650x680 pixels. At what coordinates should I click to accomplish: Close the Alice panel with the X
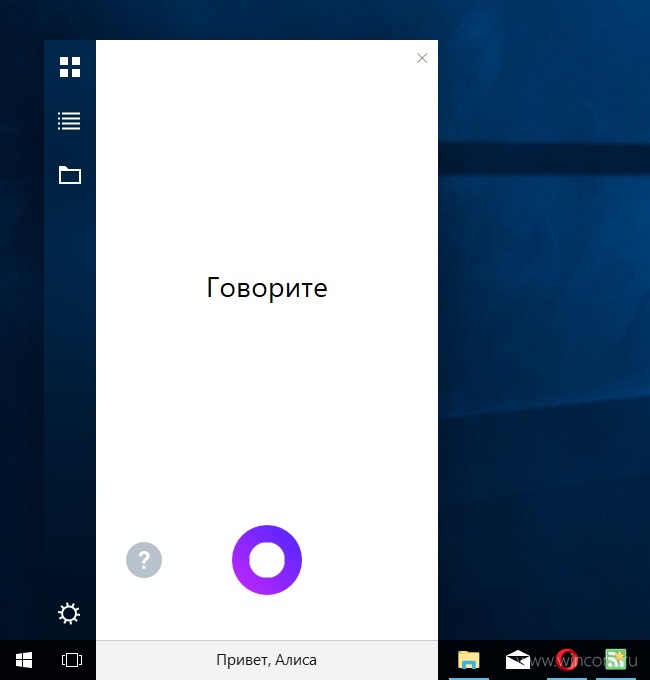[x=422, y=58]
